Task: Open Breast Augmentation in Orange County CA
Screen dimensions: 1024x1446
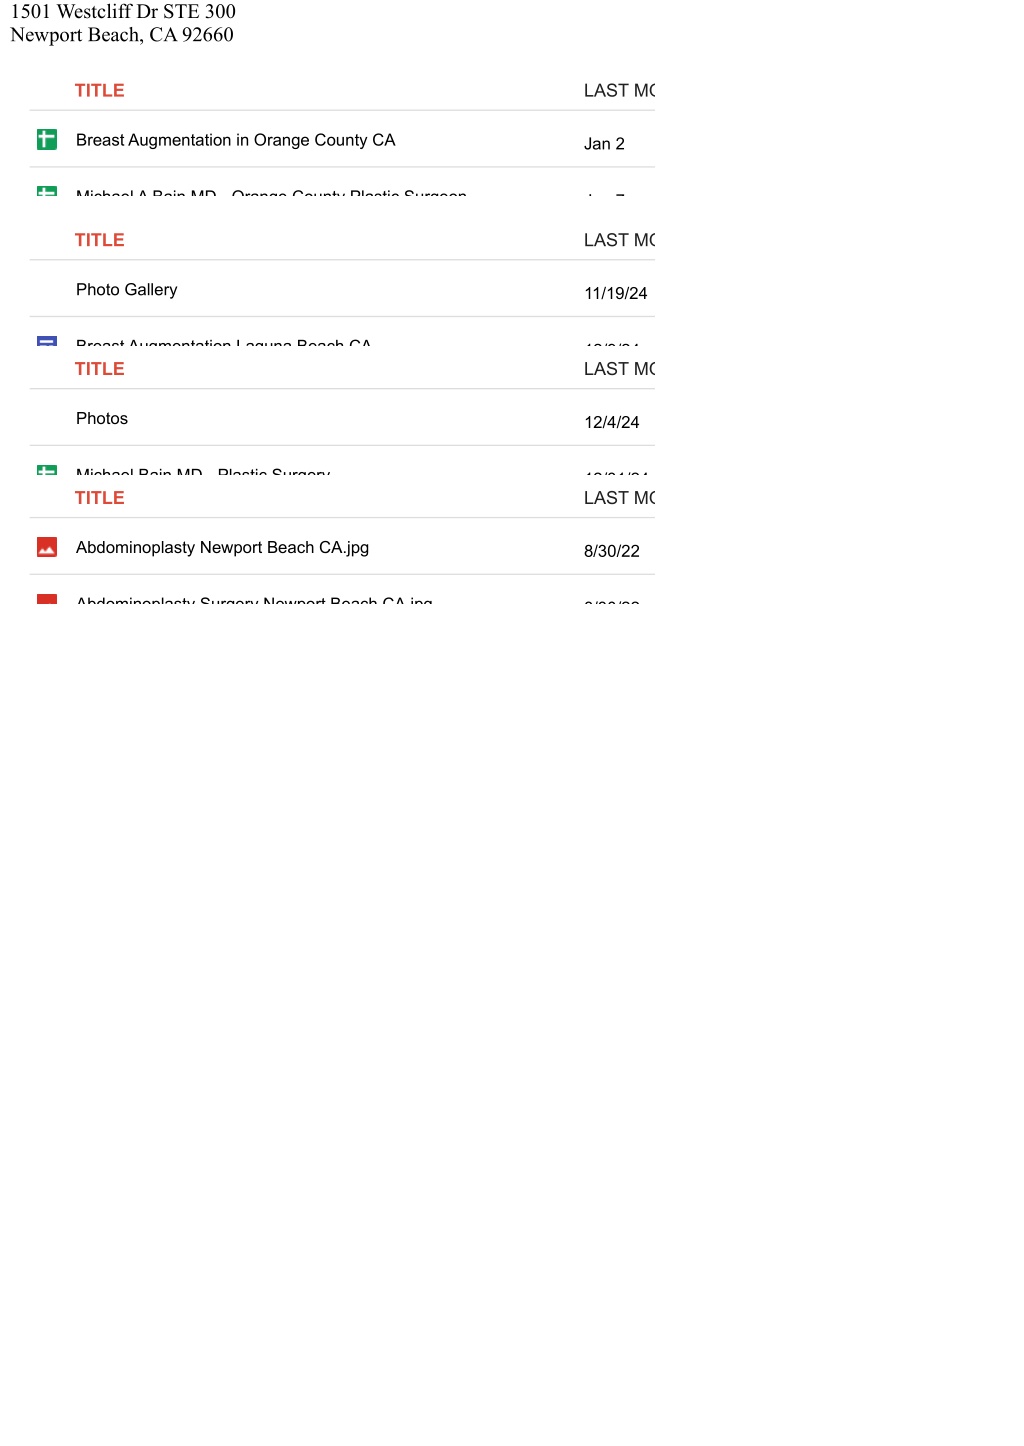Action: pos(235,140)
